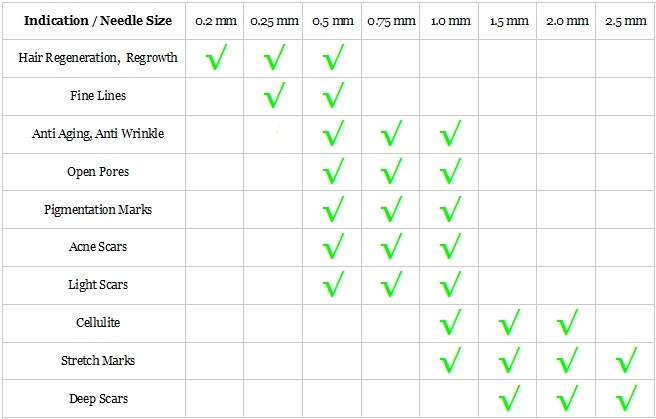Image resolution: width=656 pixels, height=419 pixels.
Task: Click the Fine Lines checkmark under 0.25 mm
Action: 273,97
